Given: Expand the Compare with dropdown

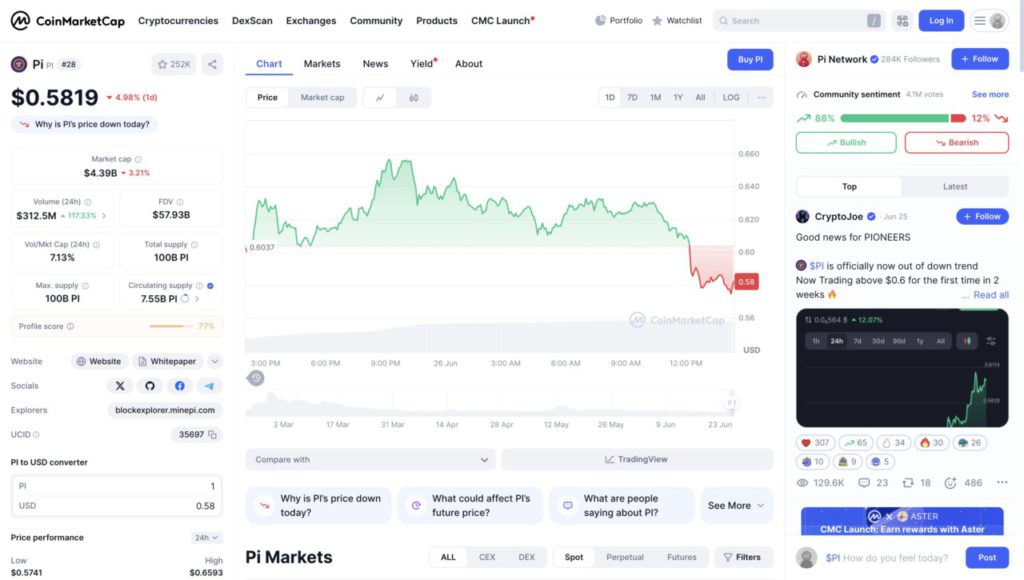Looking at the screenshot, I should click(370, 460).
